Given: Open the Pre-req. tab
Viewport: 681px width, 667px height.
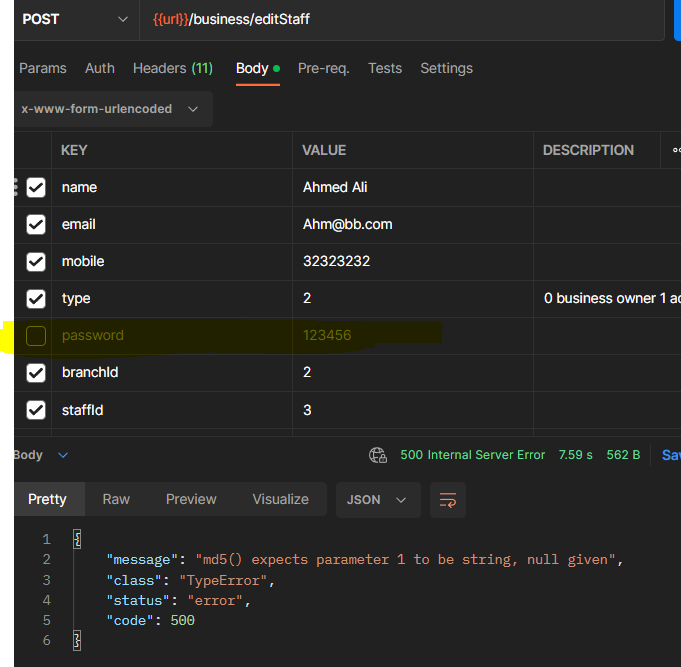Looking at the screenshot, I should click(x=323, y=68).
